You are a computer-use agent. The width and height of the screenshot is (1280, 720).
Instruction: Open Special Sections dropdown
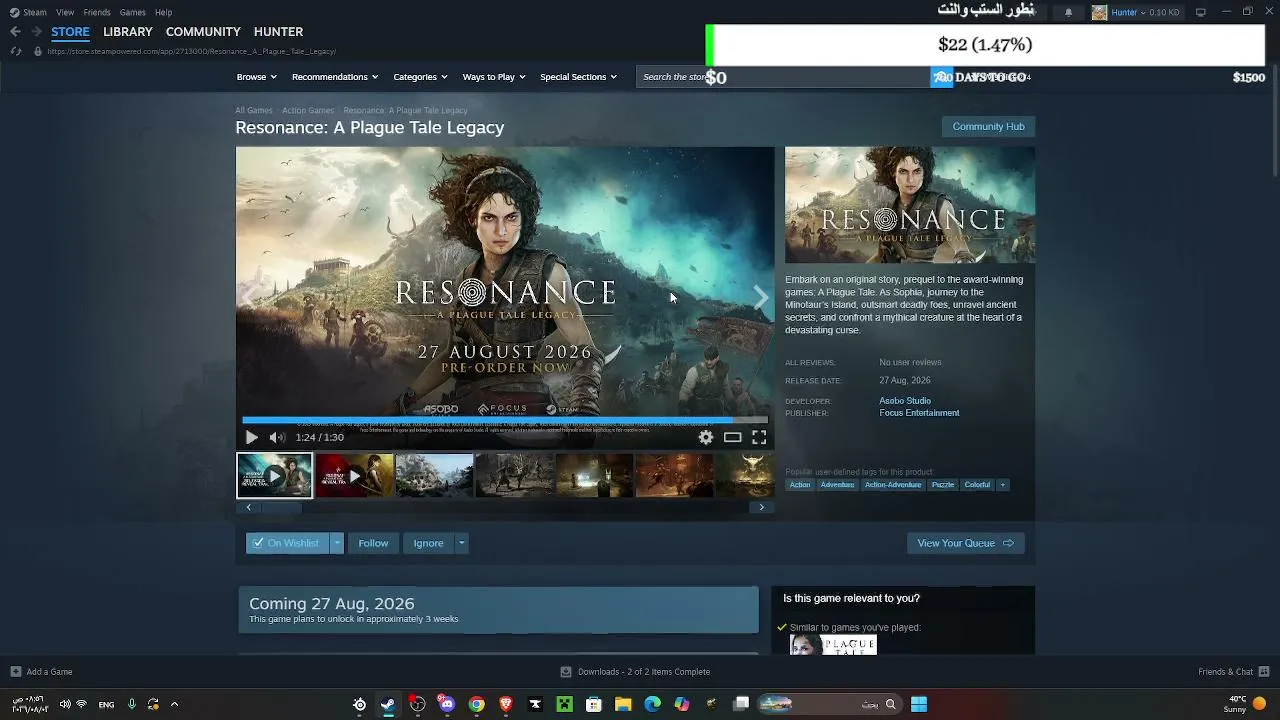(x=579, y=77)
